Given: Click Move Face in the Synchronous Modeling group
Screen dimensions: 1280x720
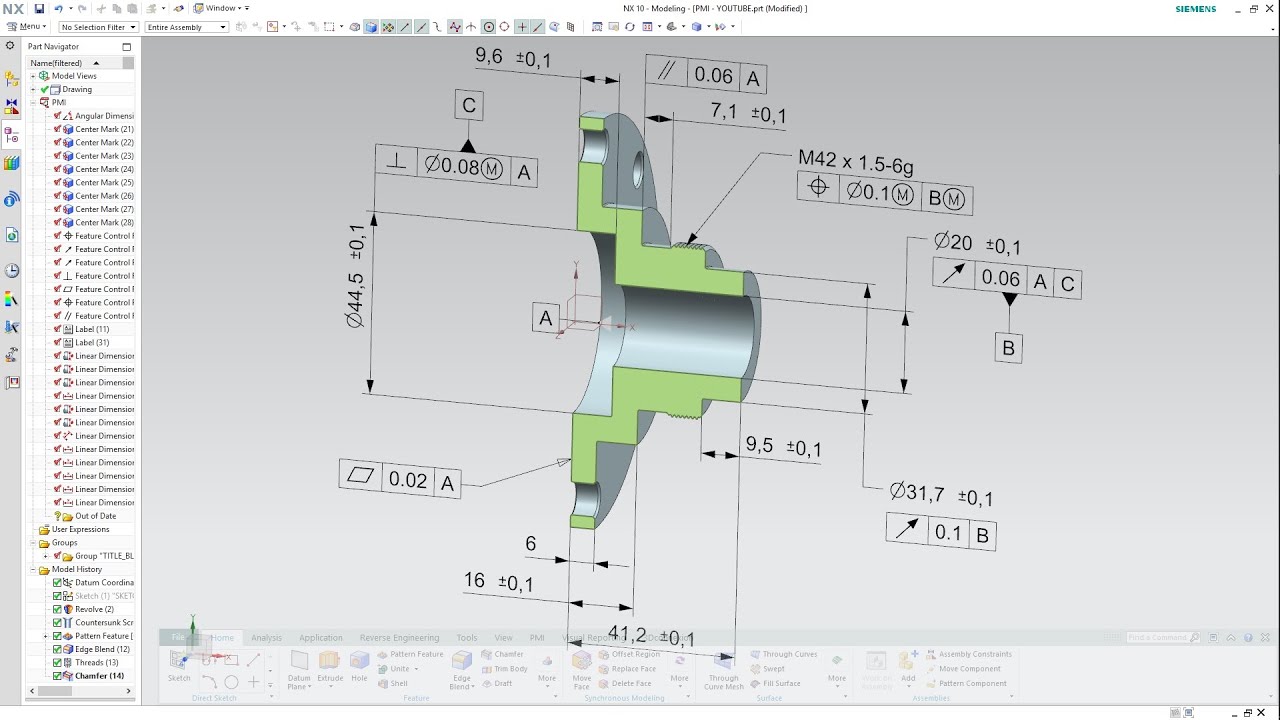Looking at the screenshot, I should coord(581,669).
